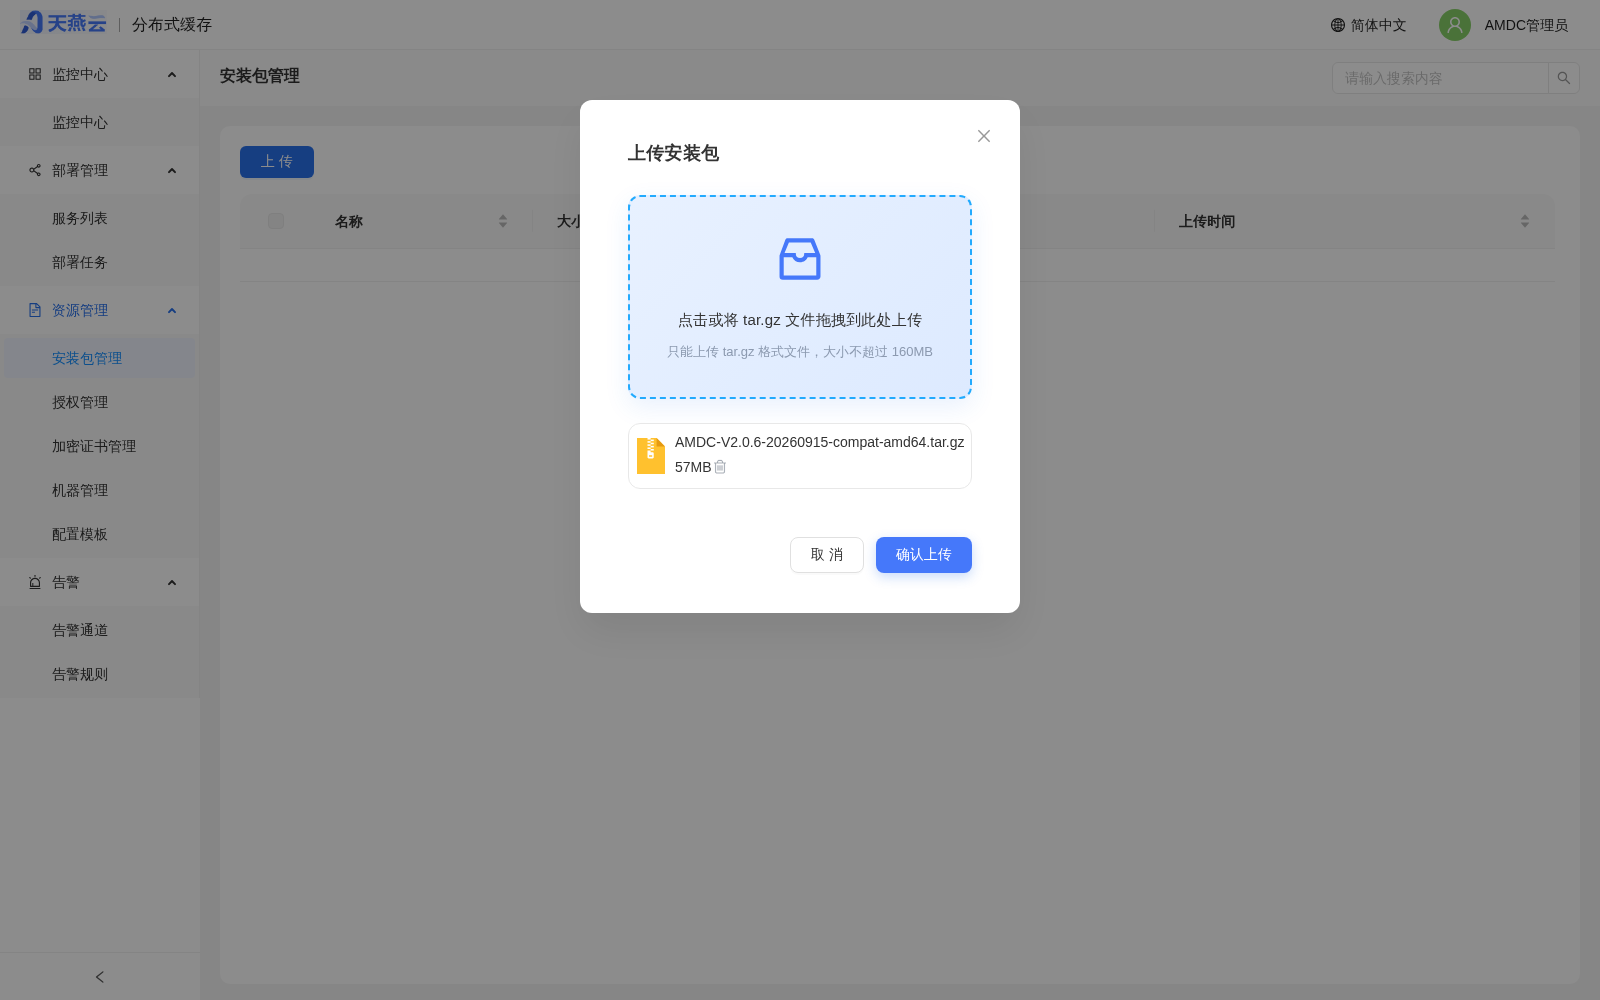Toggle the select-all table checkbox
The image size is (1600, 1000).
point(276,221)
